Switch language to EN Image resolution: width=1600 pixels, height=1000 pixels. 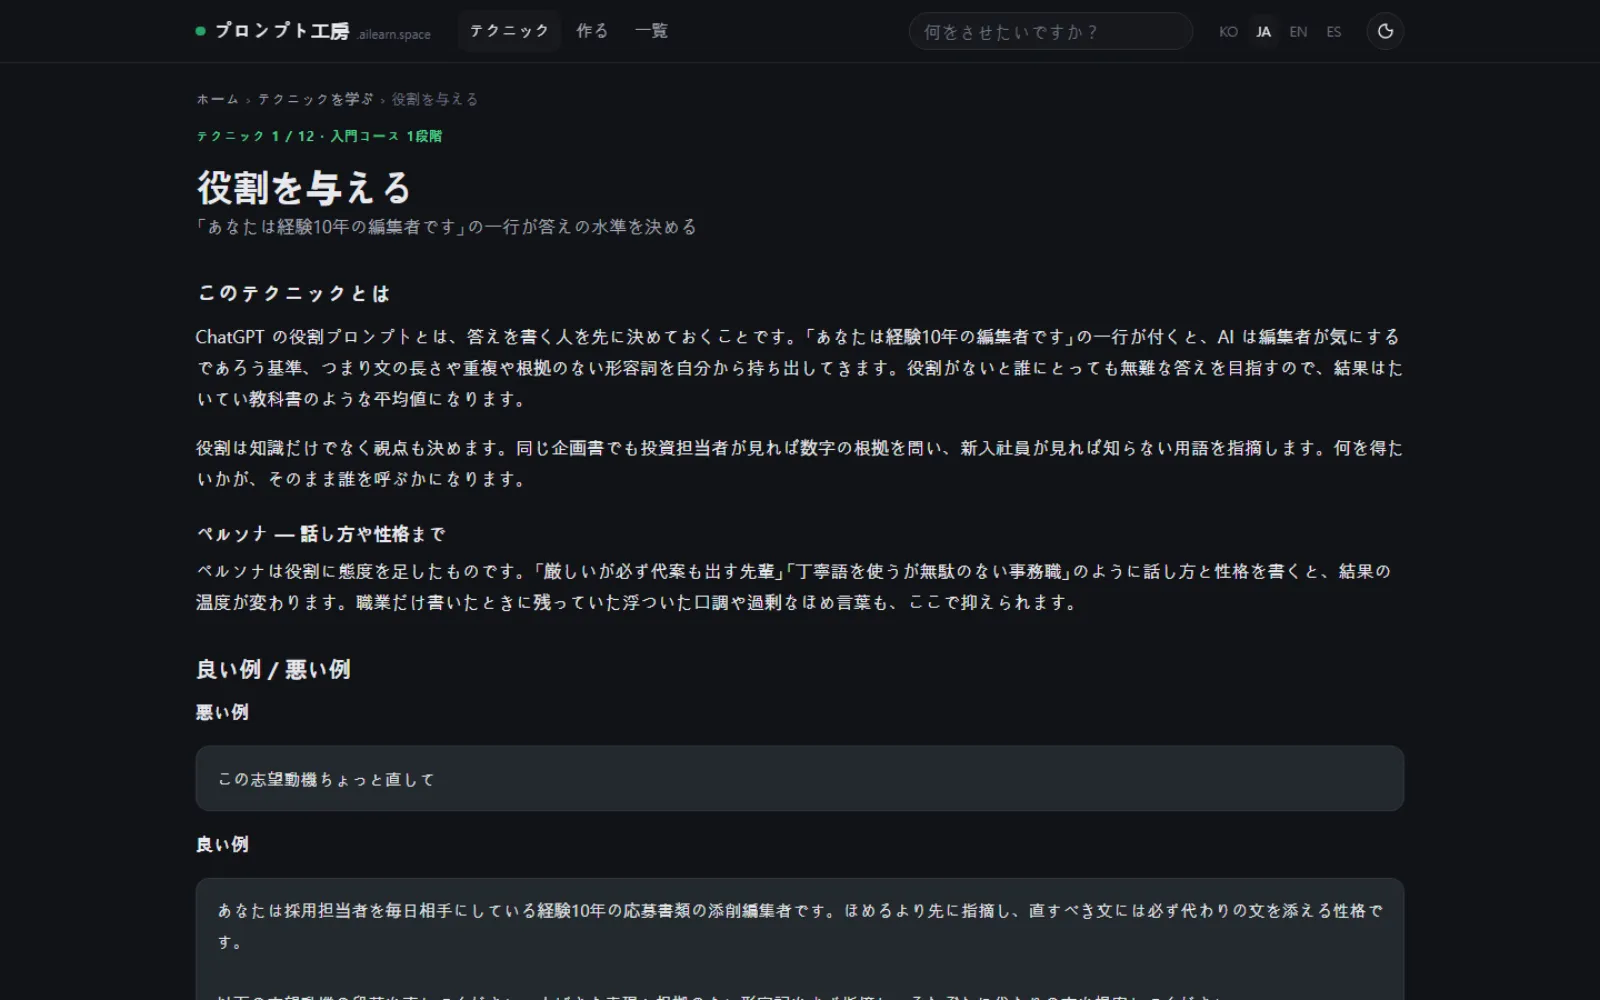tap(1298, 32)
